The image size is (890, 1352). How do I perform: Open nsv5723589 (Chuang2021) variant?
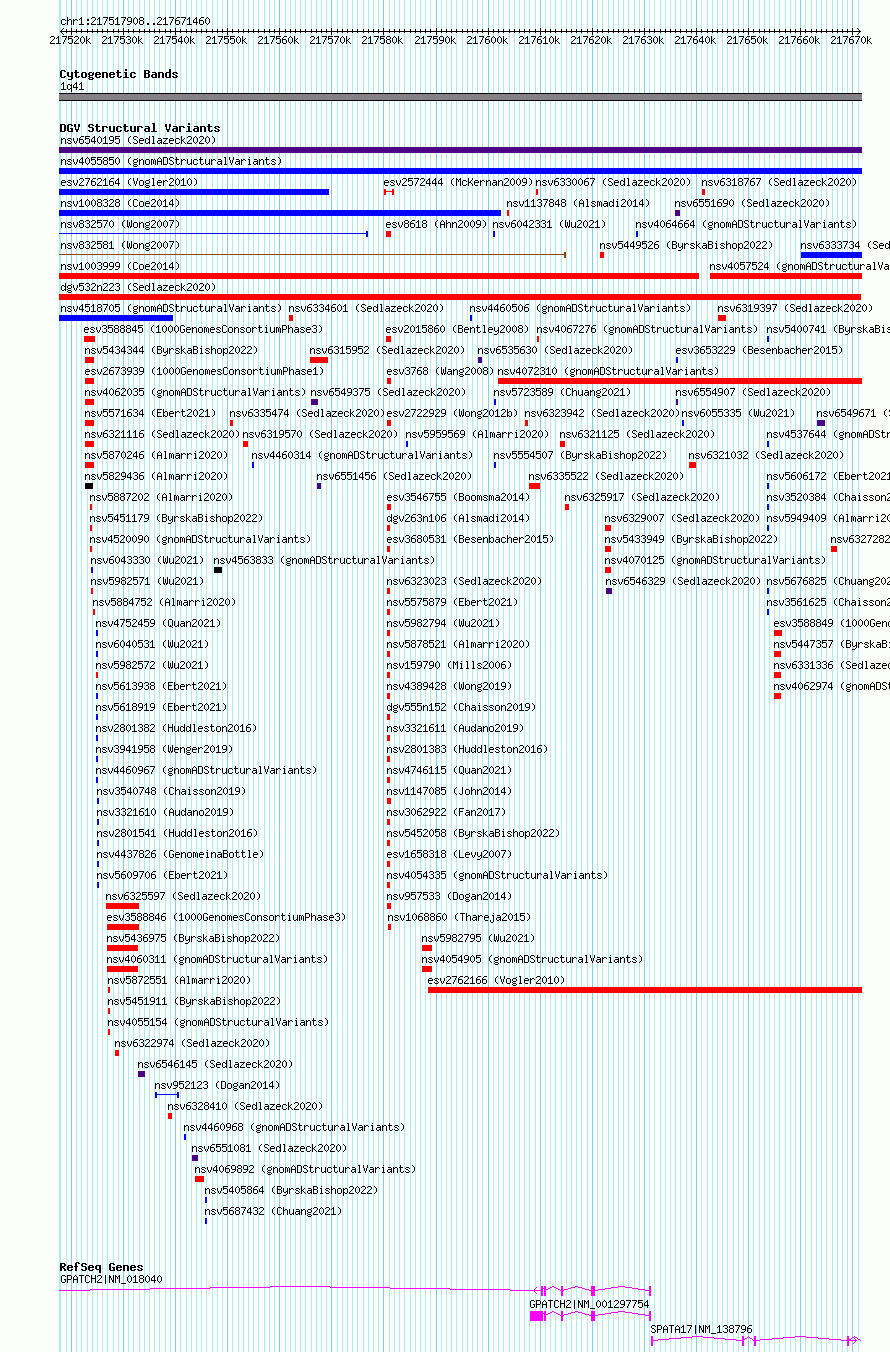(562, 392)
